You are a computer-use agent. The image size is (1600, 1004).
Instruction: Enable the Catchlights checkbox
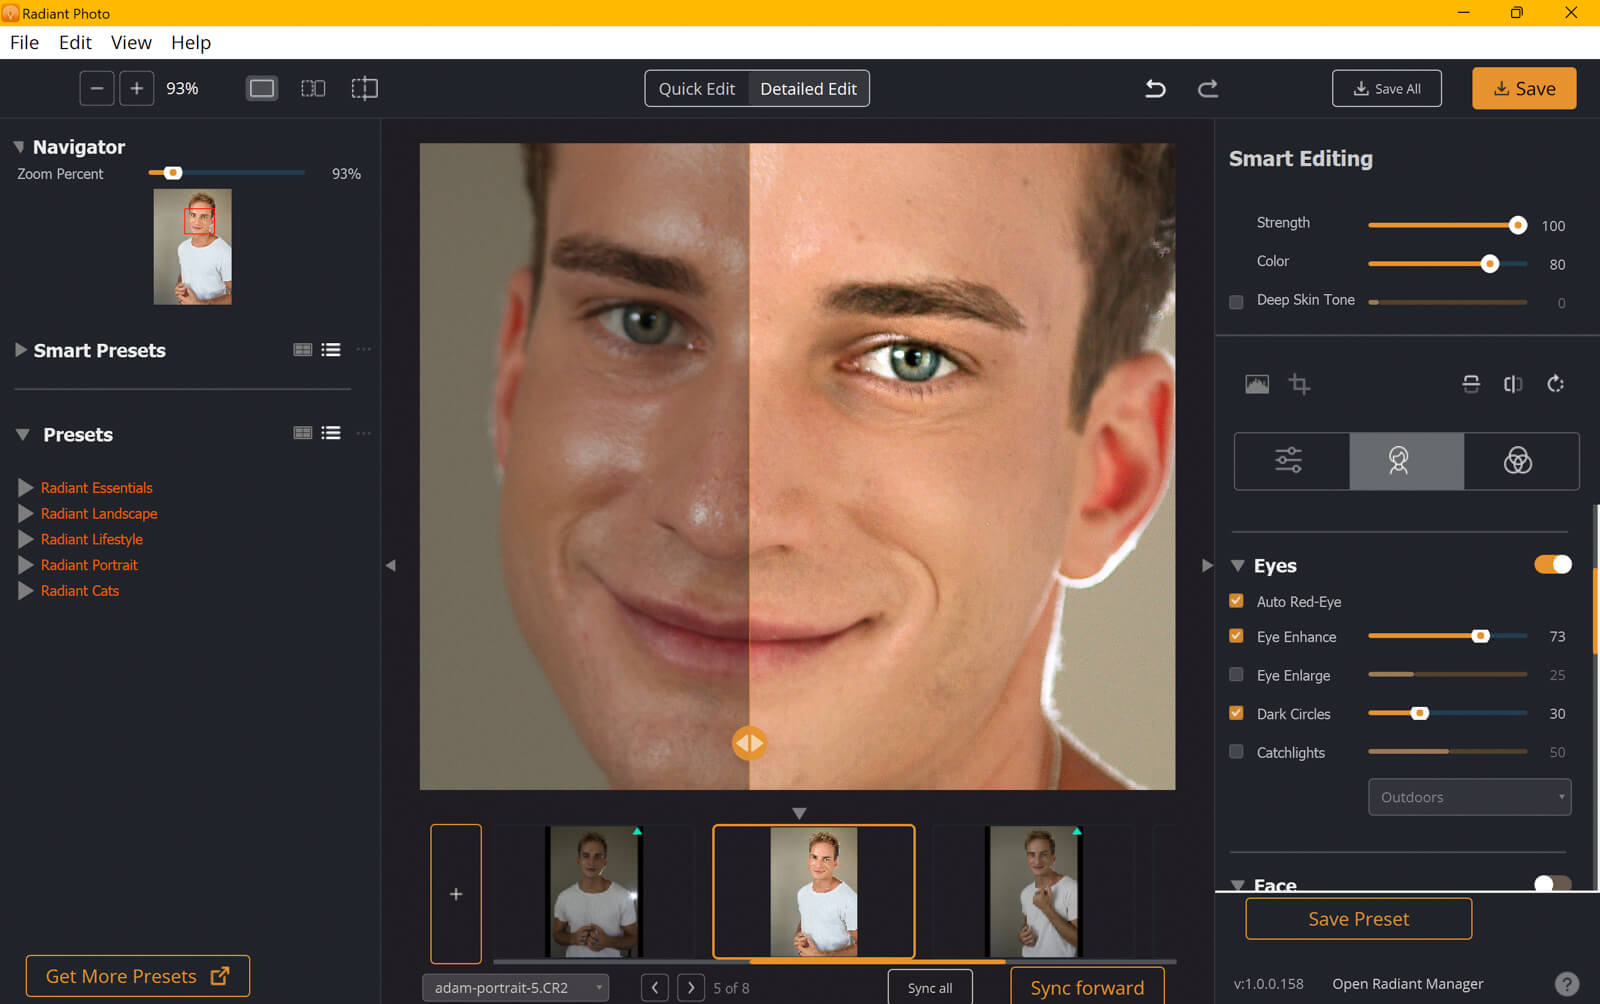click(1236, 752)
